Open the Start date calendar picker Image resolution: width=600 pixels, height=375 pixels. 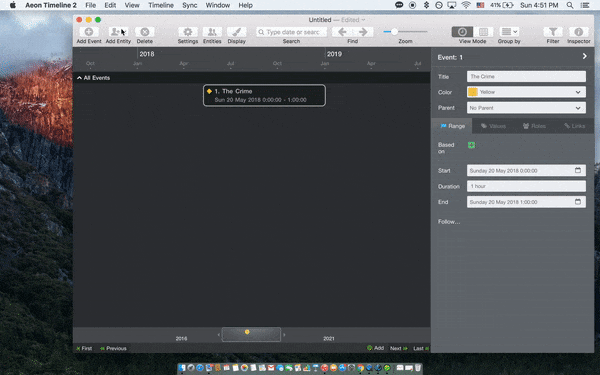point(578,170)
